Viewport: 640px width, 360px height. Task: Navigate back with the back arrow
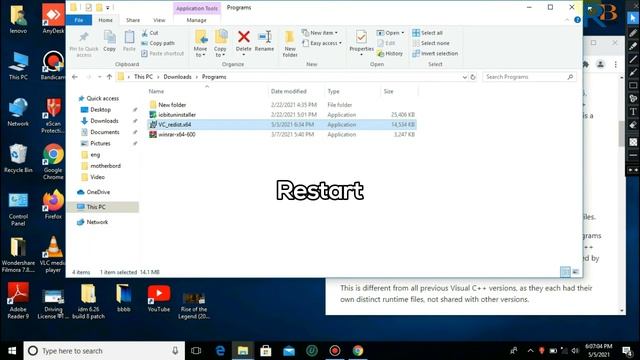click(x=75, y=77)
